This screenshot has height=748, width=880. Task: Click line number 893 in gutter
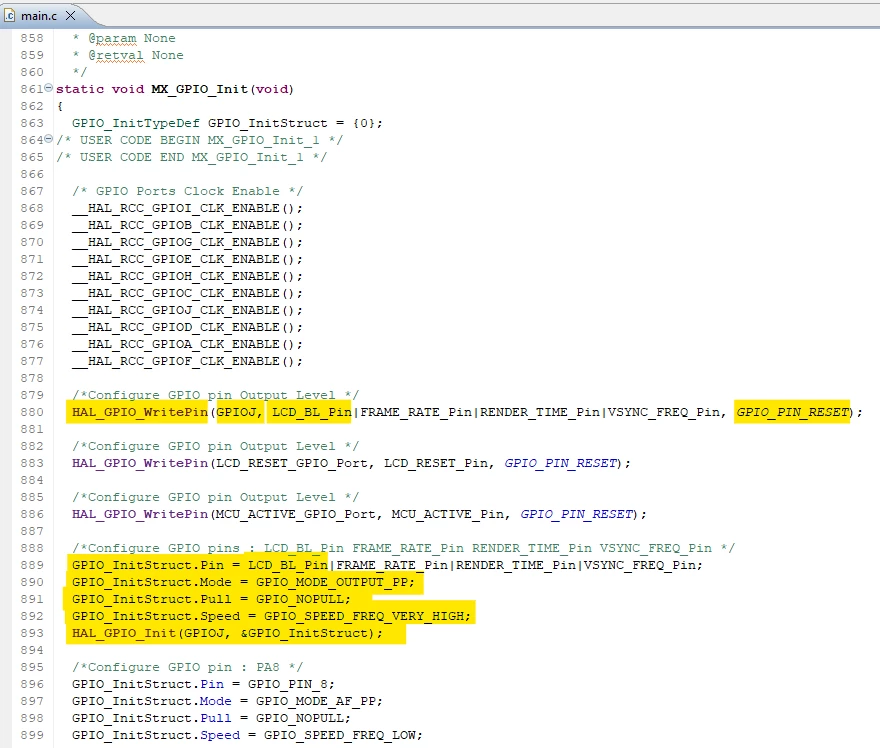[32, 634]
